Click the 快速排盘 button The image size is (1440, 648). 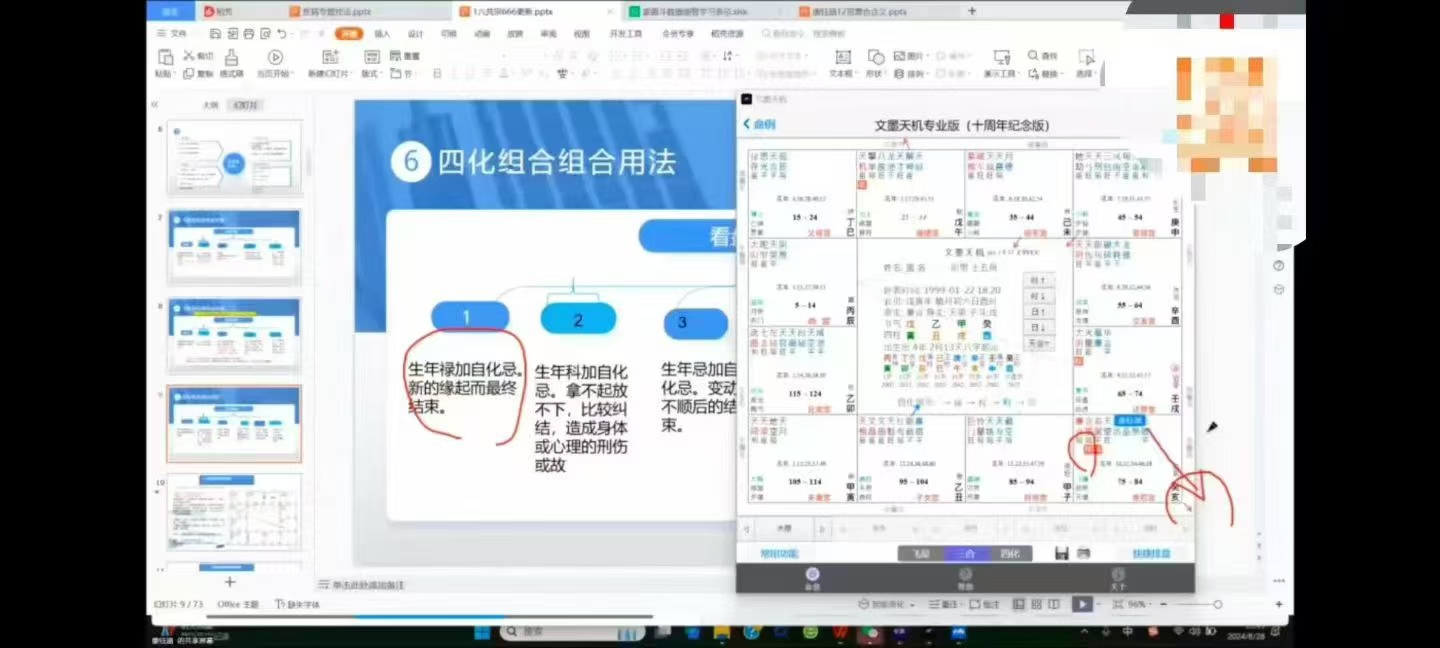click(1150, 553)
